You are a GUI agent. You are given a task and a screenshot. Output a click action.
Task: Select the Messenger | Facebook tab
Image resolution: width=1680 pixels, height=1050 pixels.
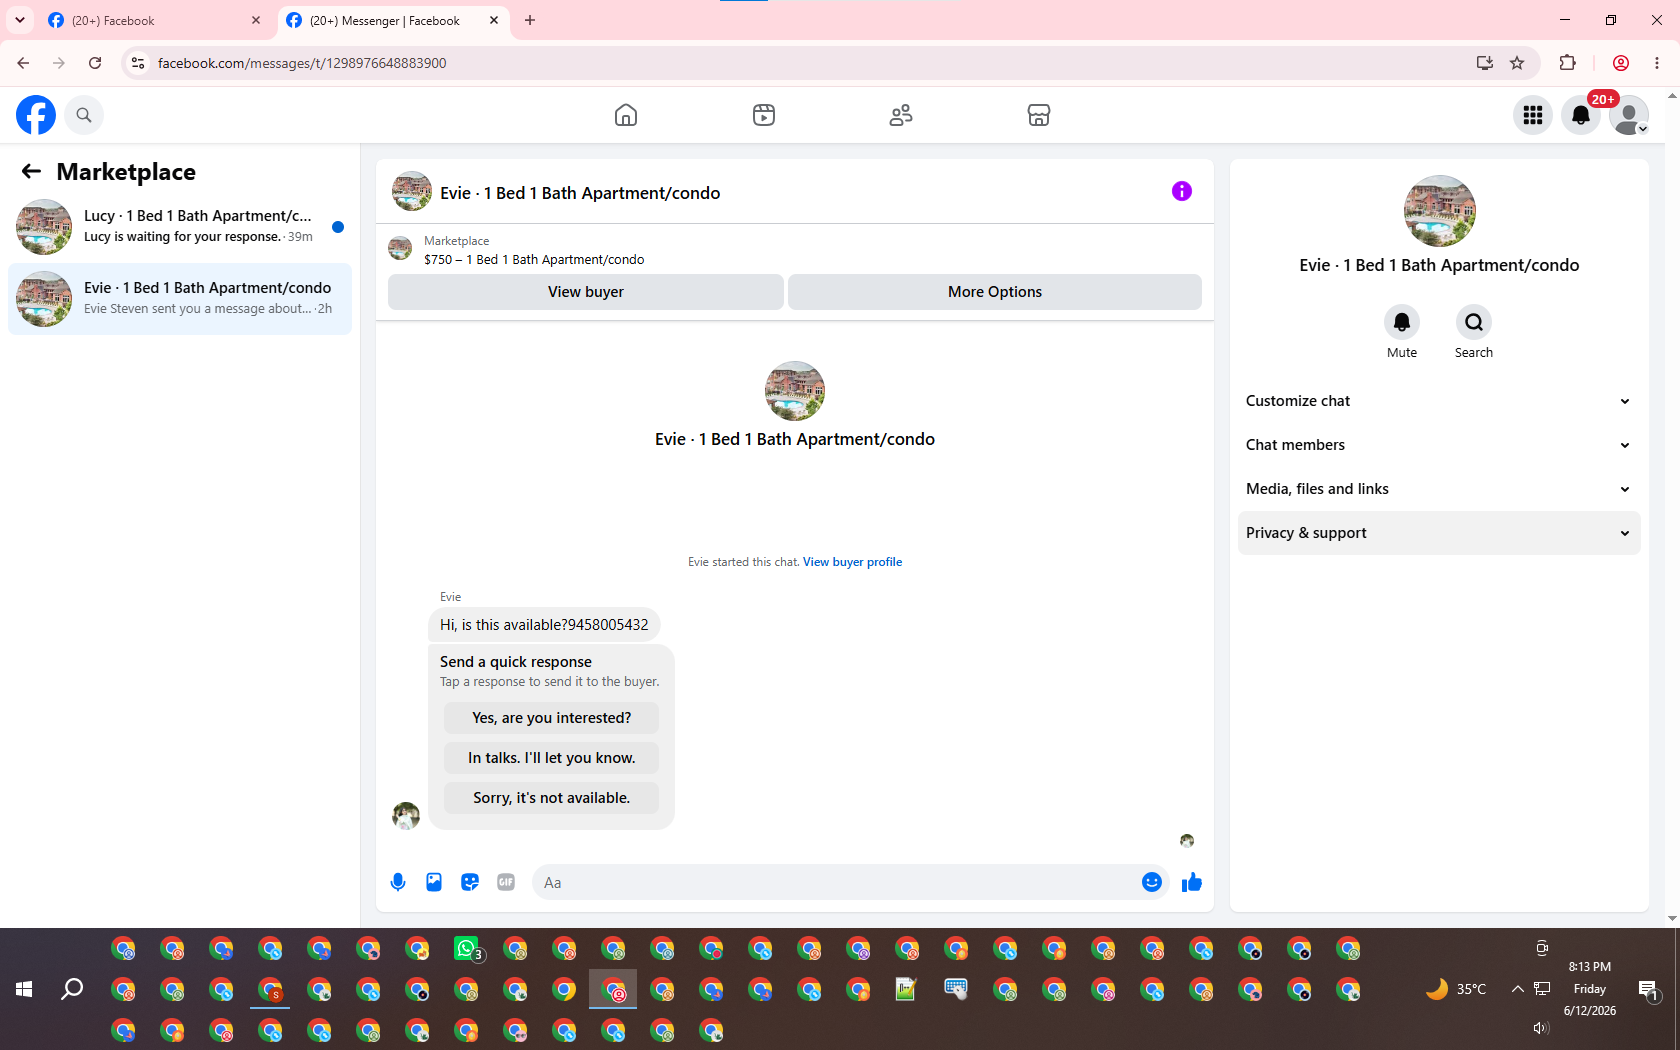point(393,21)
